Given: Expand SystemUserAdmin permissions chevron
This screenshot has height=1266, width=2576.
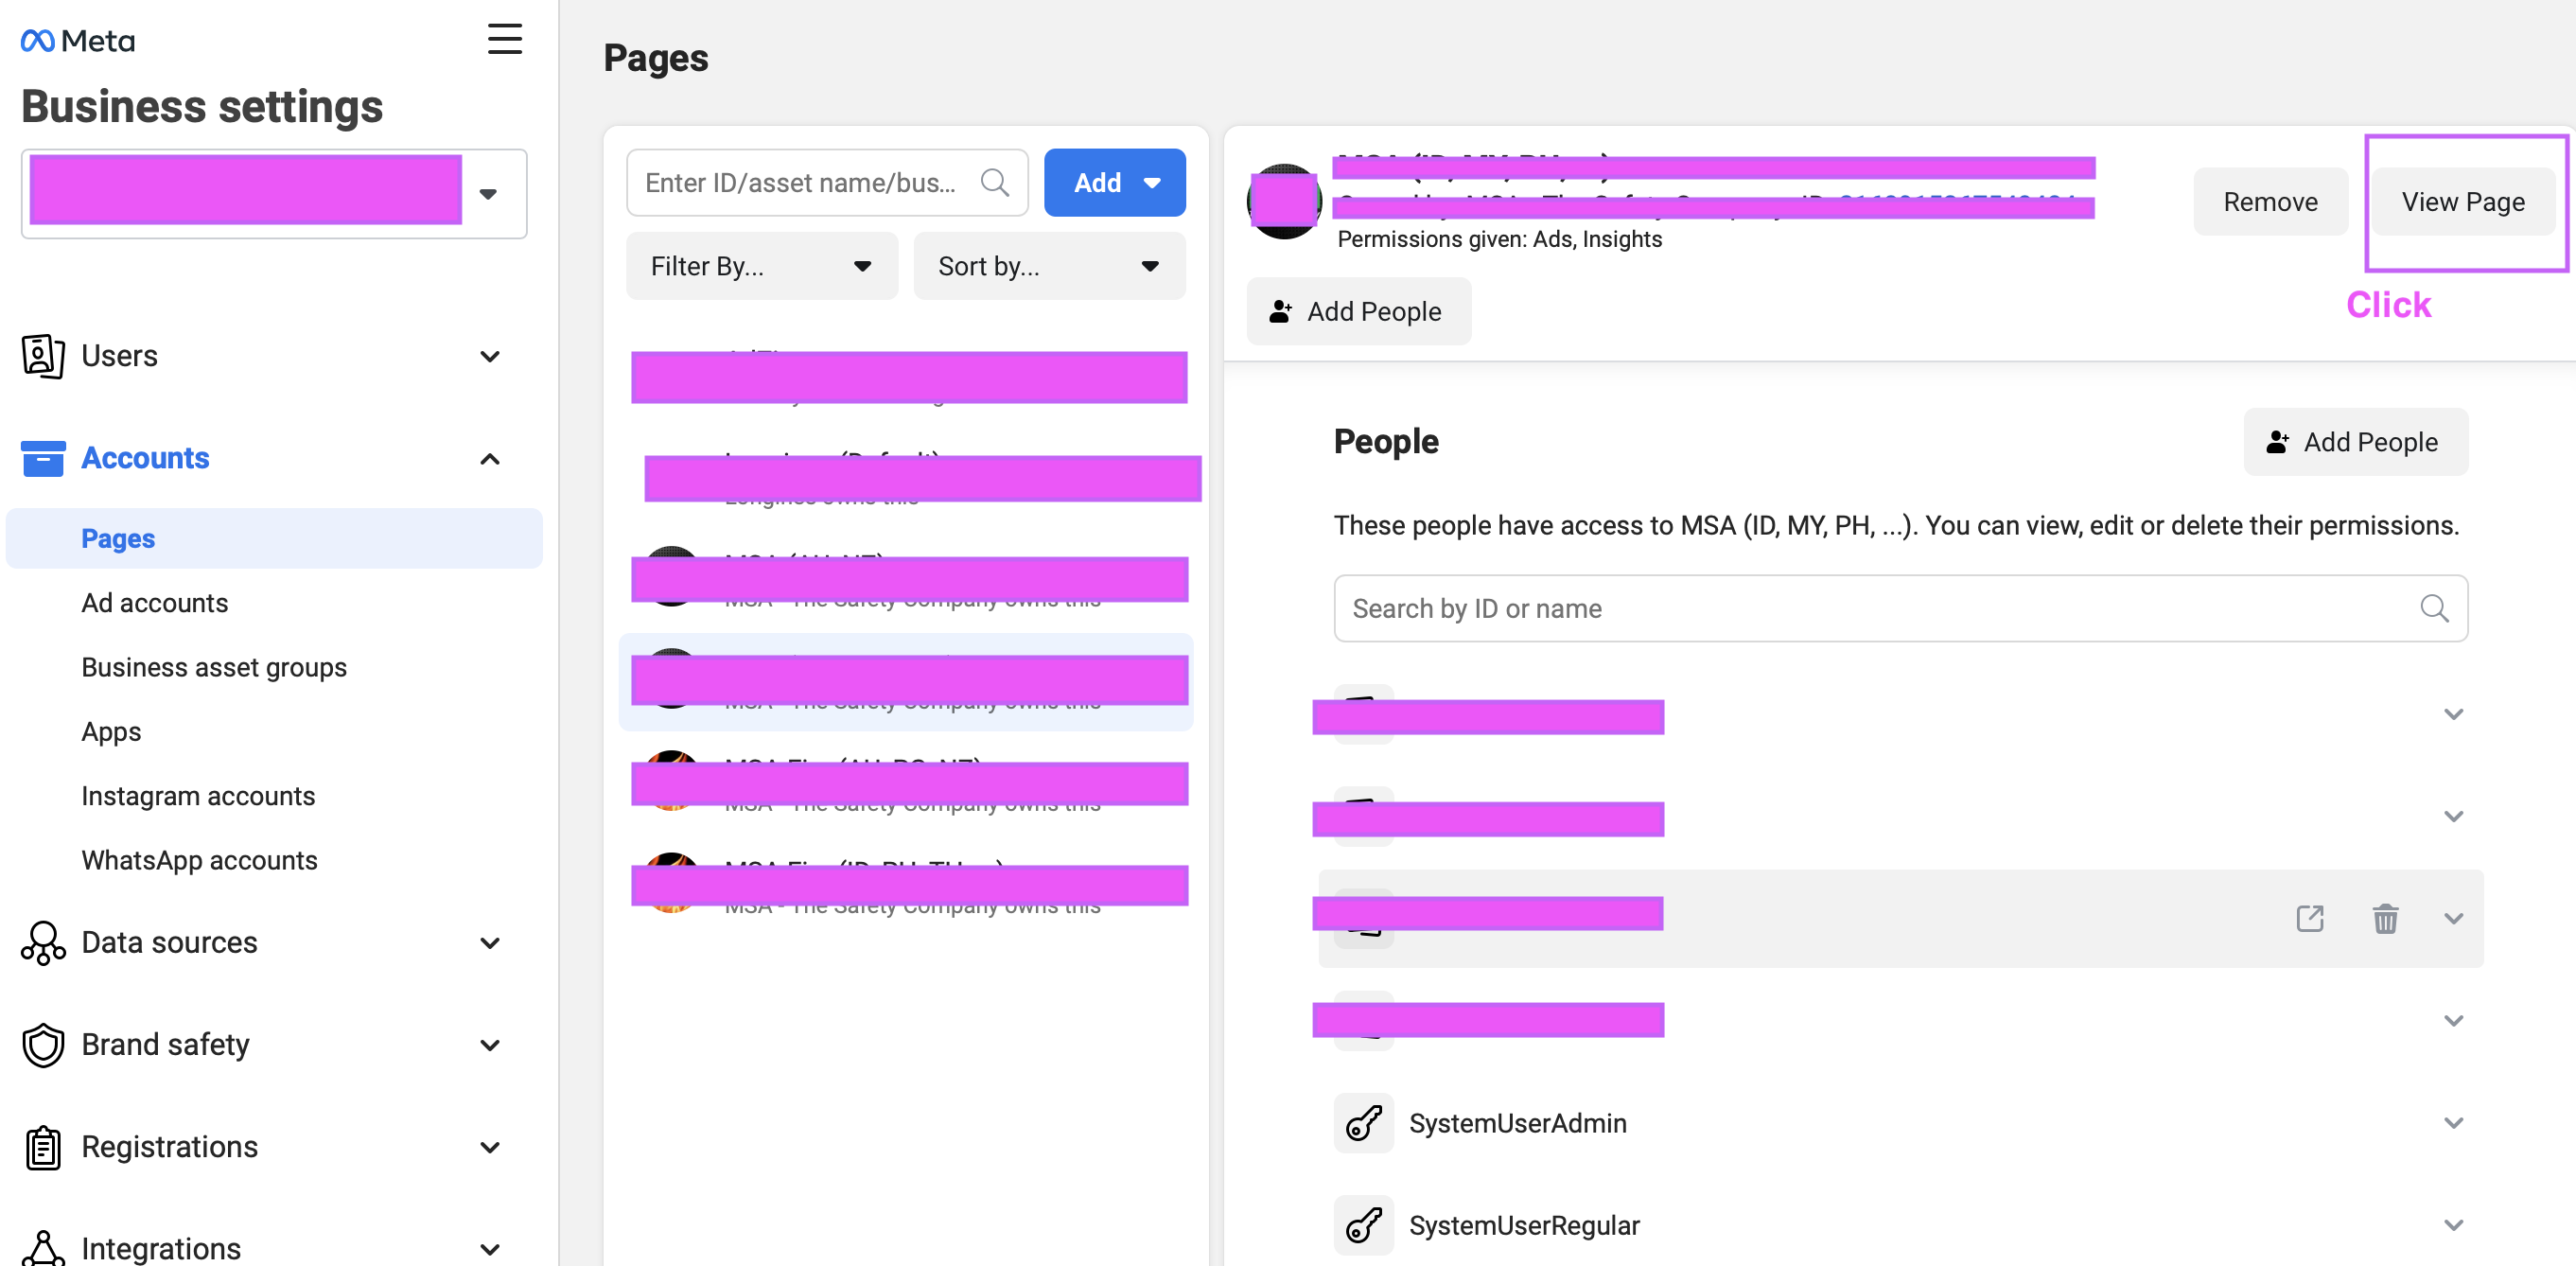Looking at the screenshot, I should point(2453,1123).
